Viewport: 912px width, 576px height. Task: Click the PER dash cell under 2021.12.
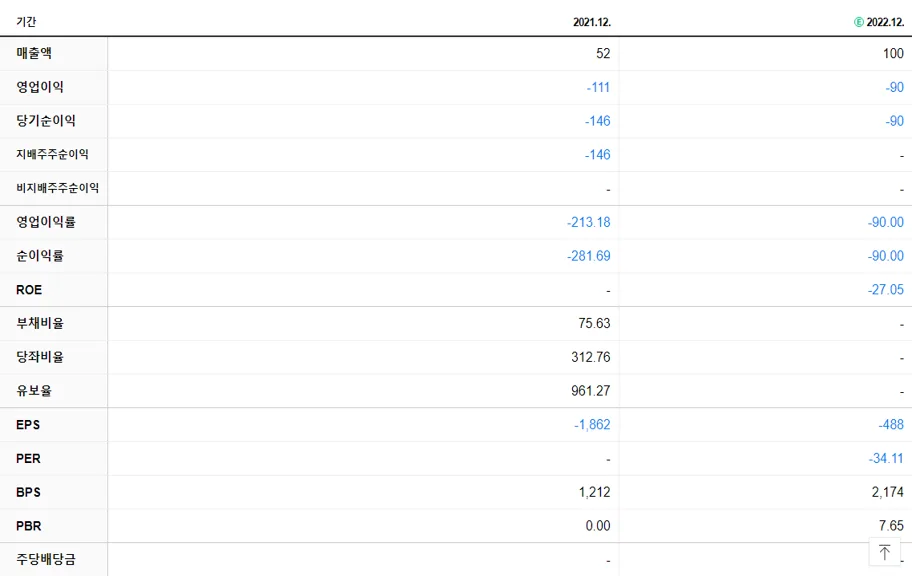(608, 459)
